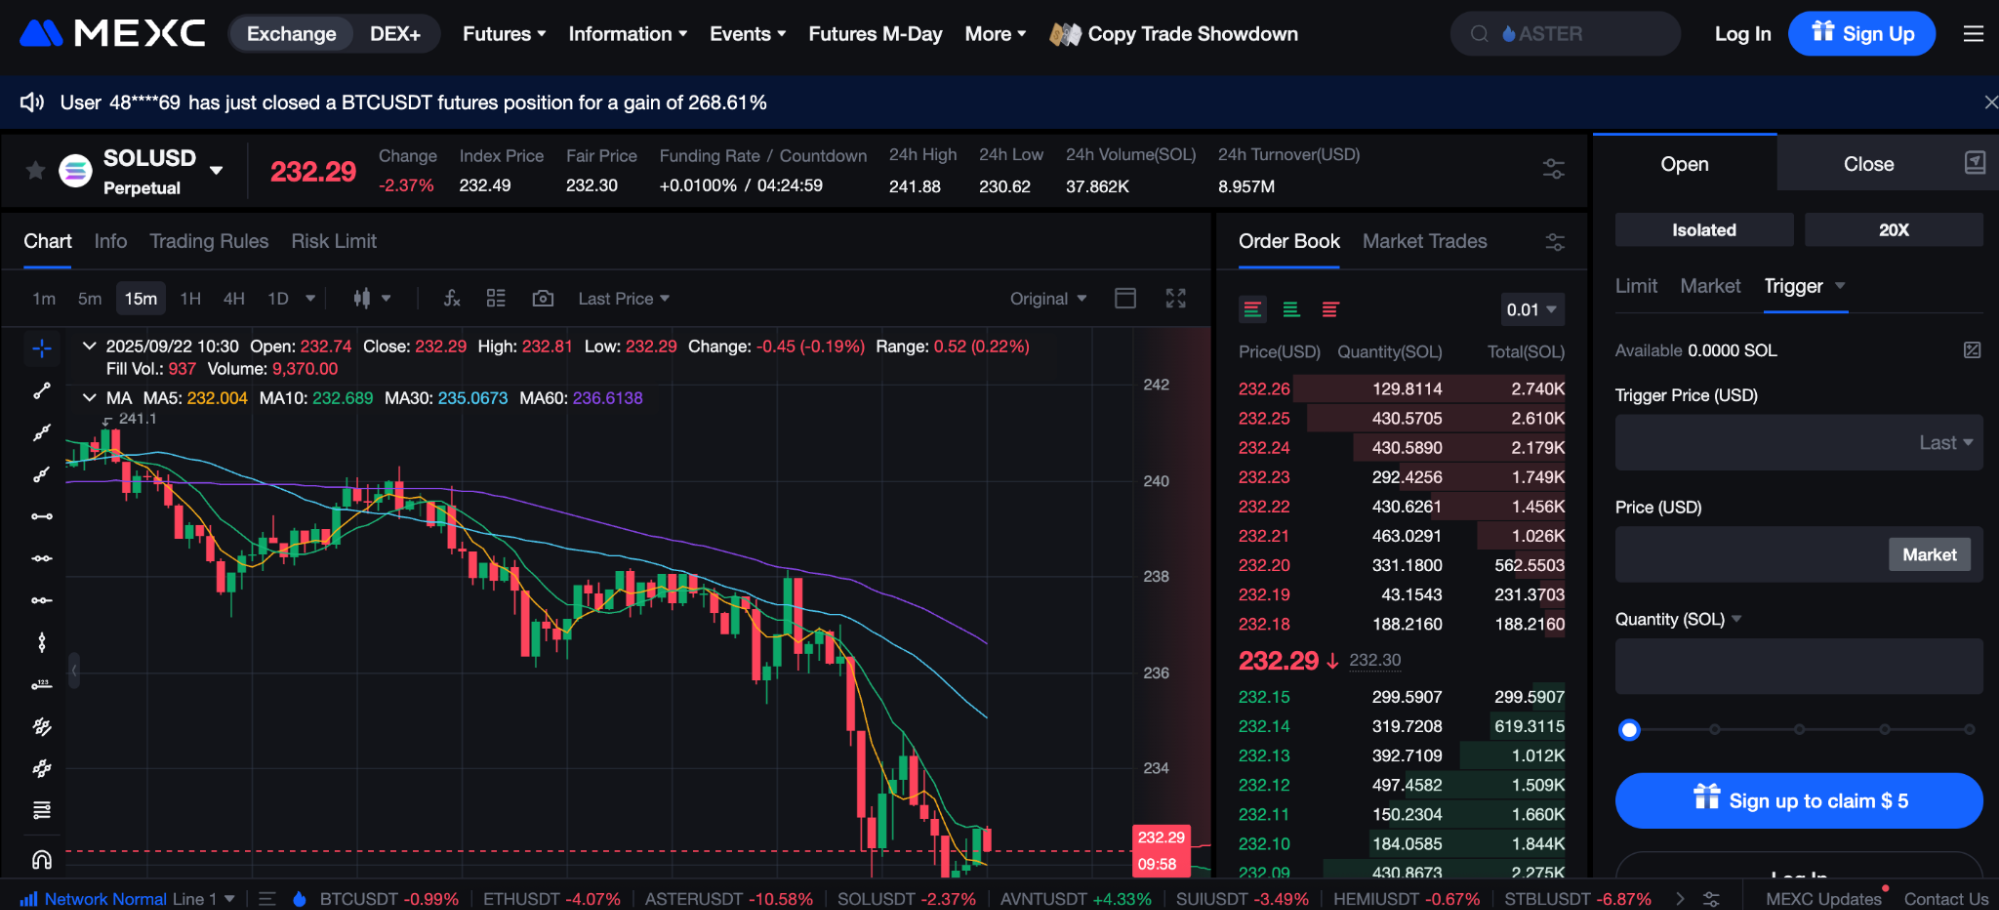Click the quantity percentage slider handle
Image resolution: width=1999 pixels, height=910 pixels.
click(x=1629, y=730)
